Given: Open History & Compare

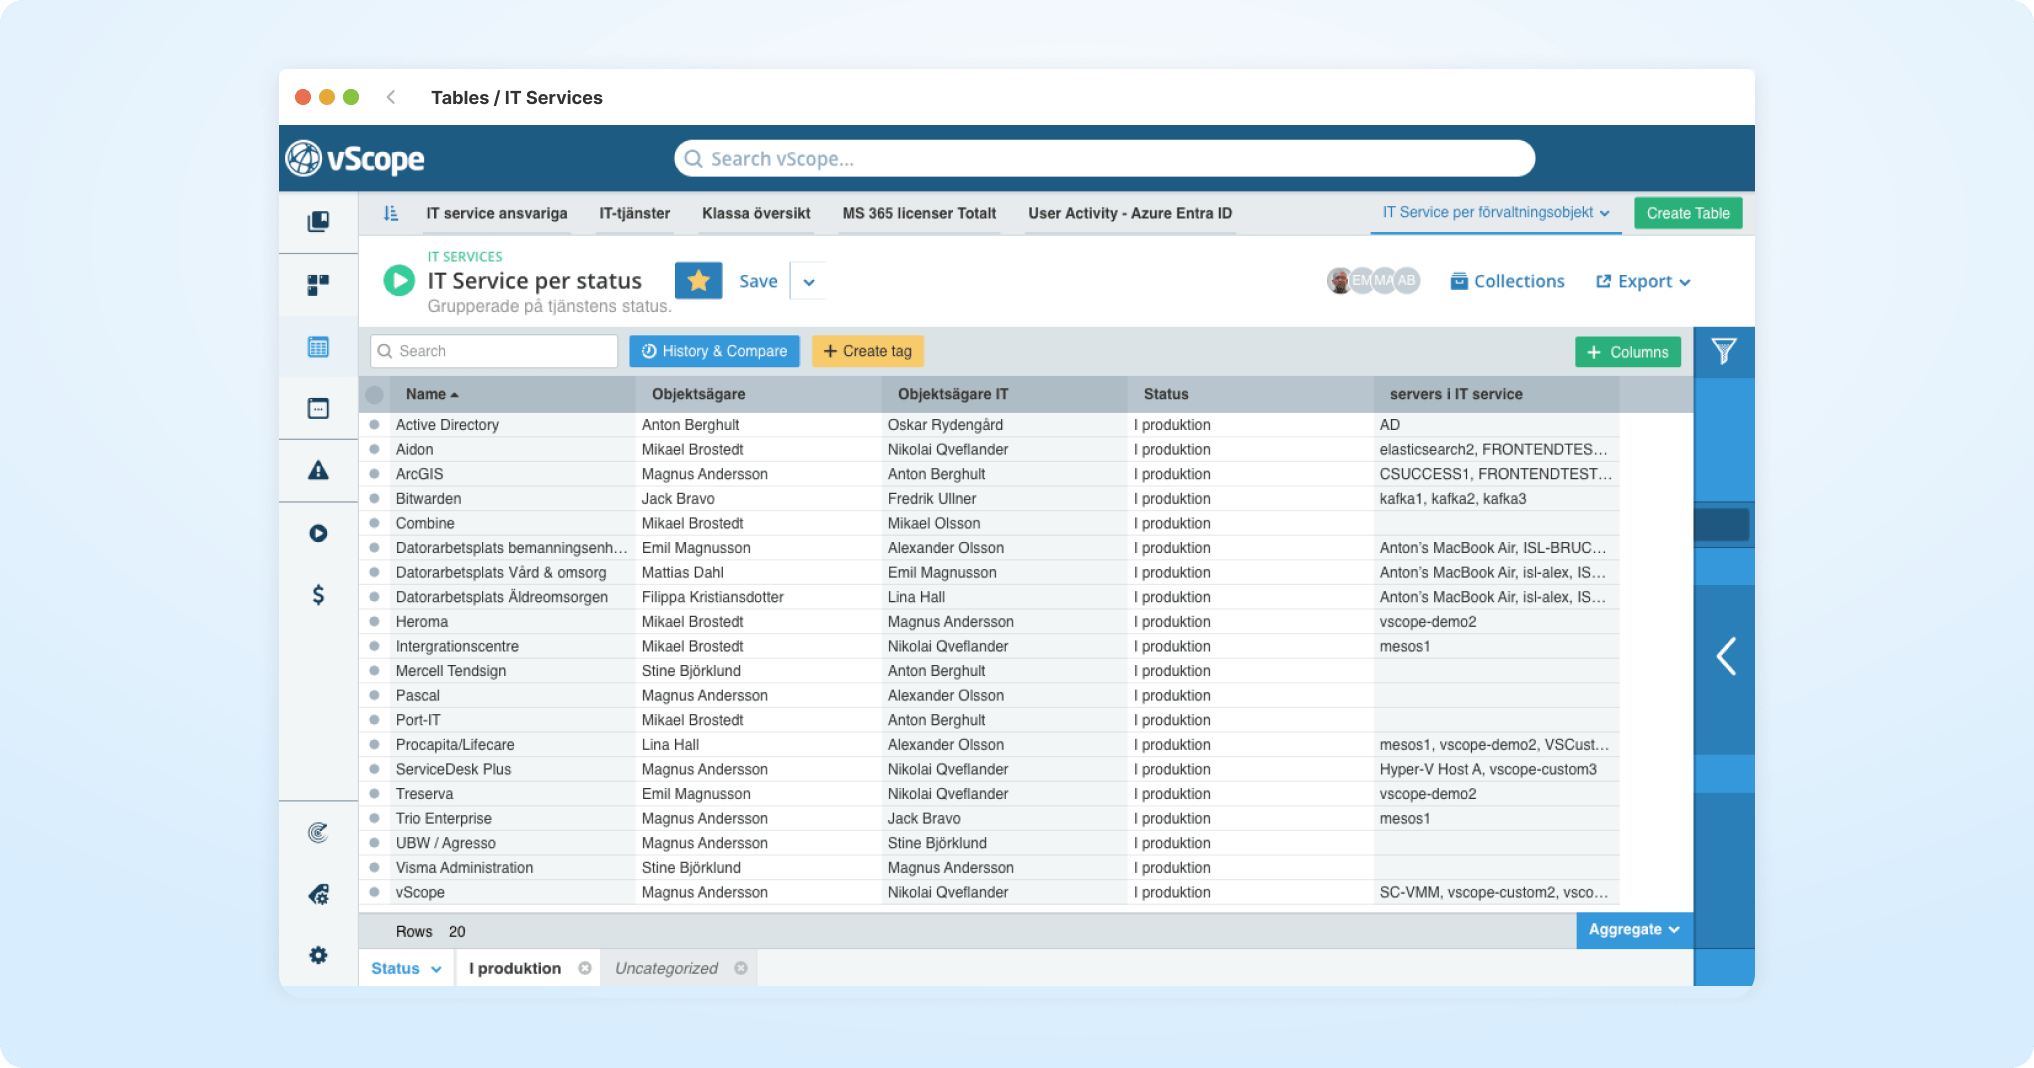Looking at the screenshot, I should pos(714,351).
